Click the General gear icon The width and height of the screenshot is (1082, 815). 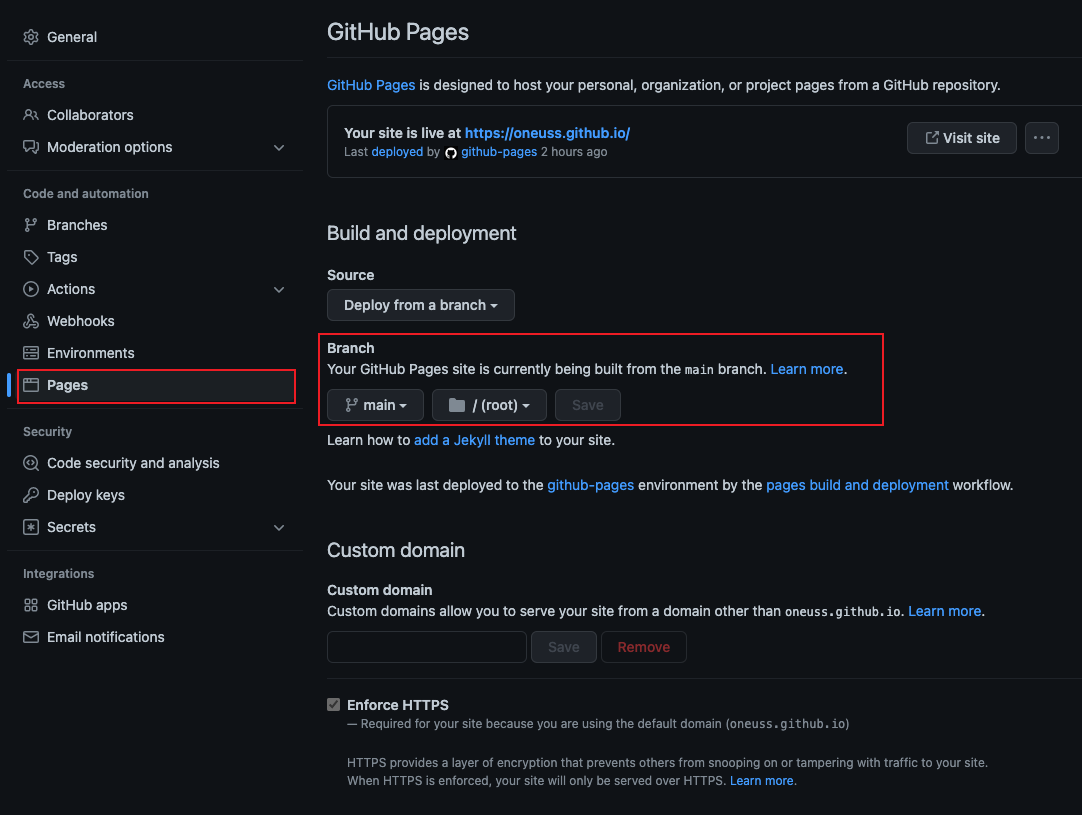[x=30, y=37]
